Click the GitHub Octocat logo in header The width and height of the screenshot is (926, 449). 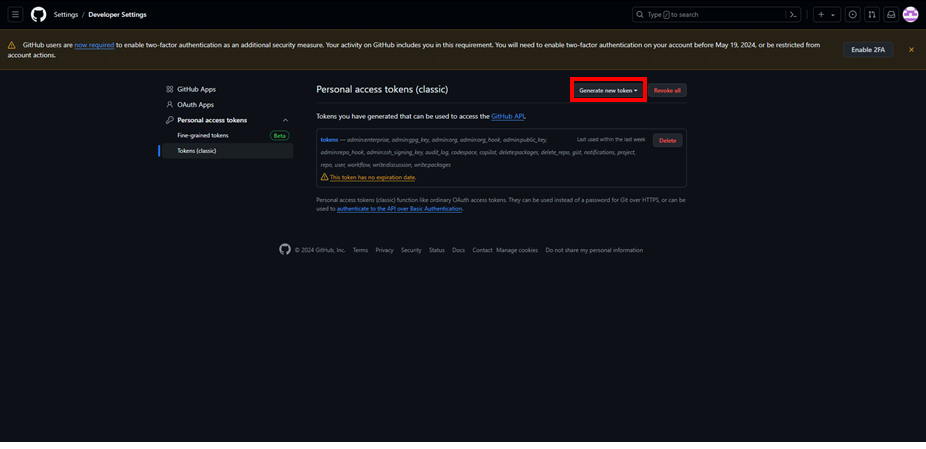click(x=38, y=14)
